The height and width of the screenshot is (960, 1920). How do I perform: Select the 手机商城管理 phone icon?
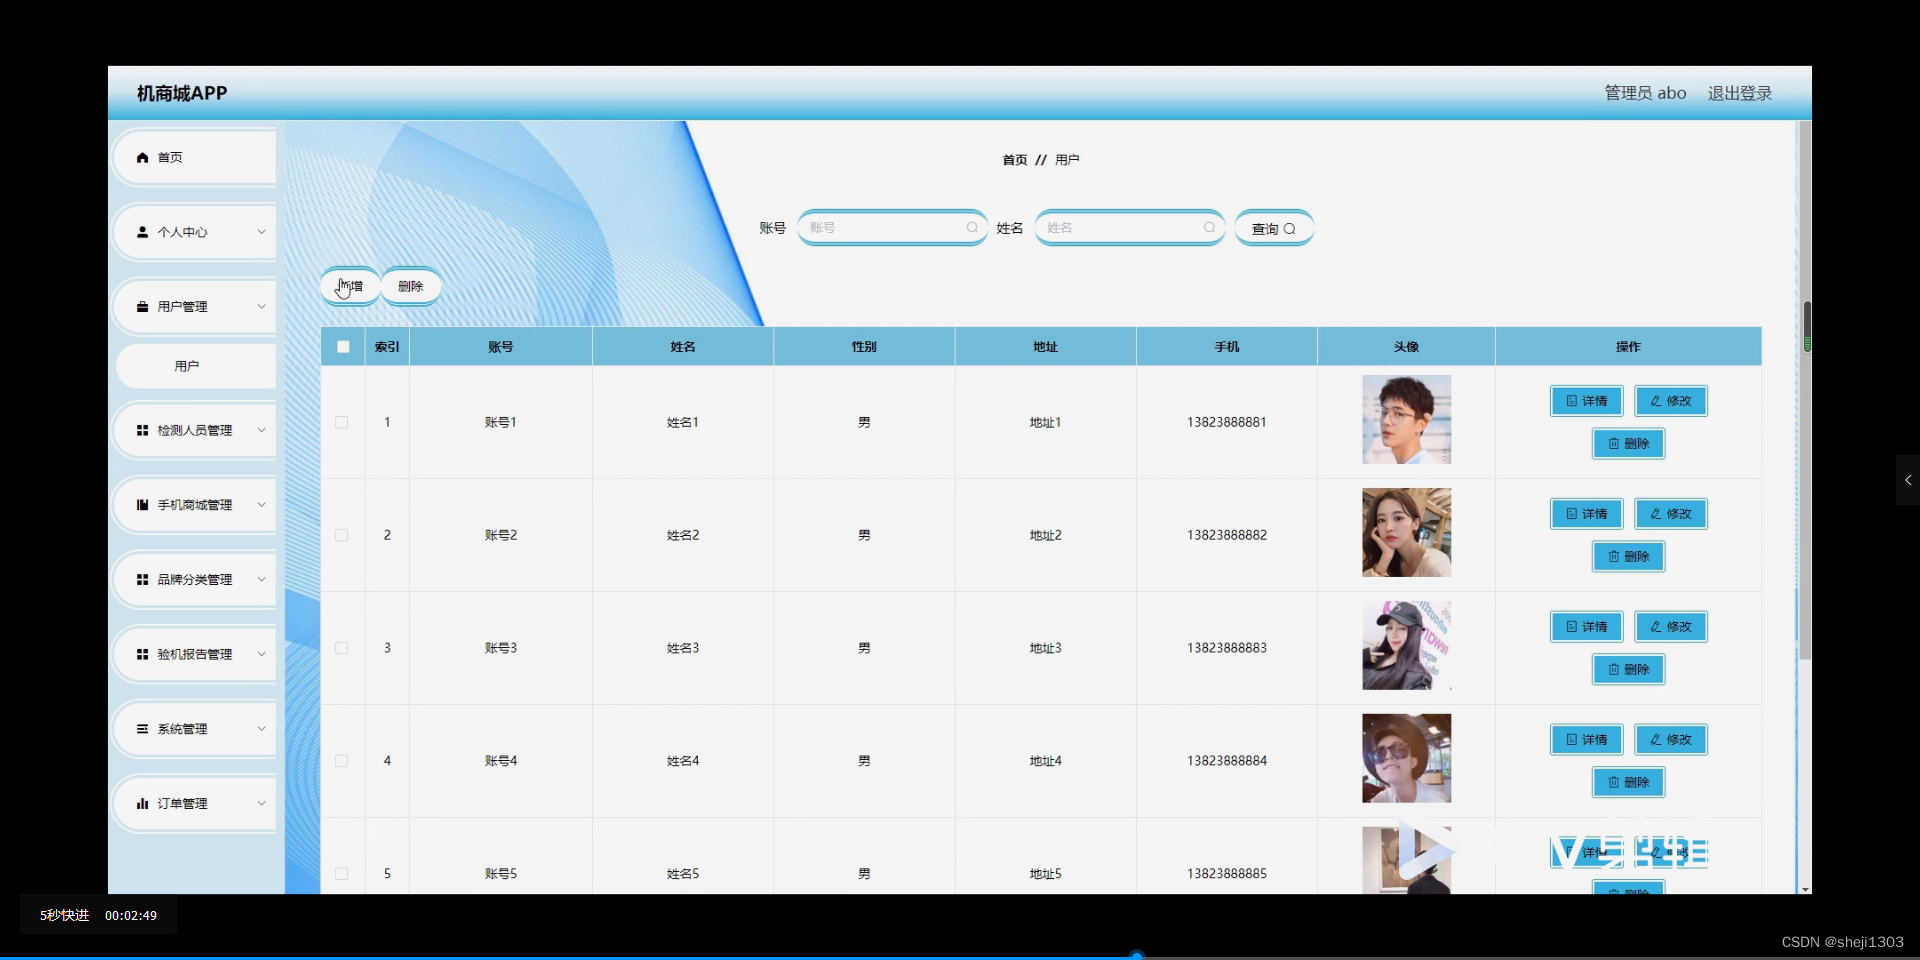(x=141, y=504)
